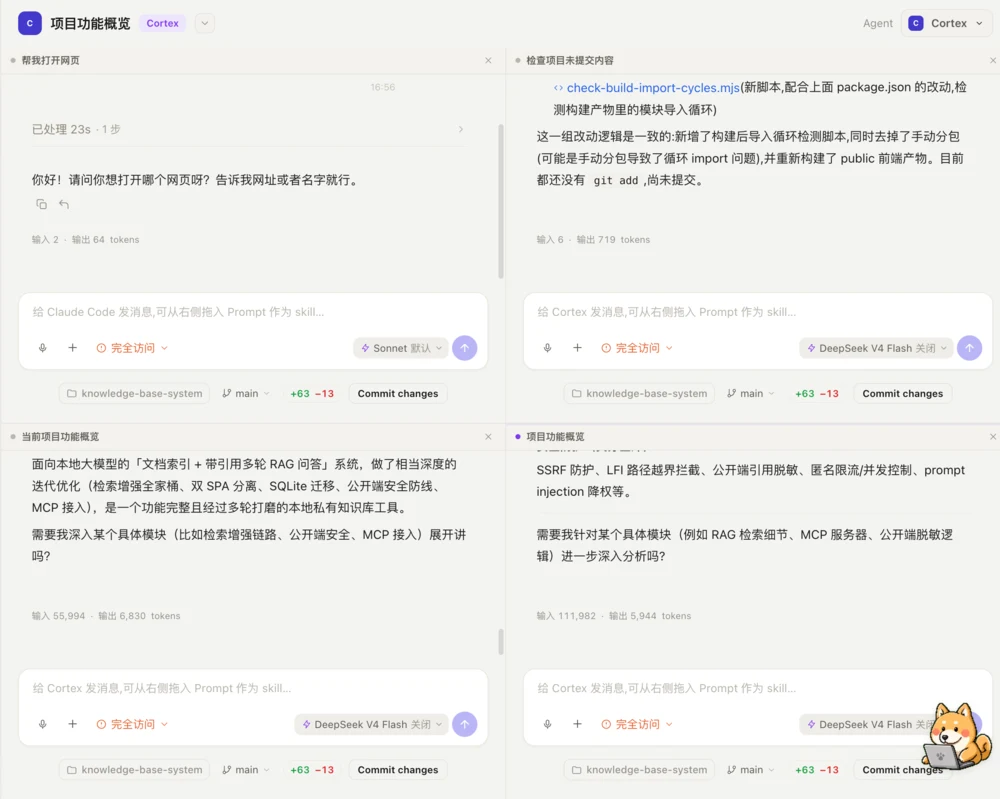Send message in 检查项目未提交内容 panel

(x=969, y=348)
